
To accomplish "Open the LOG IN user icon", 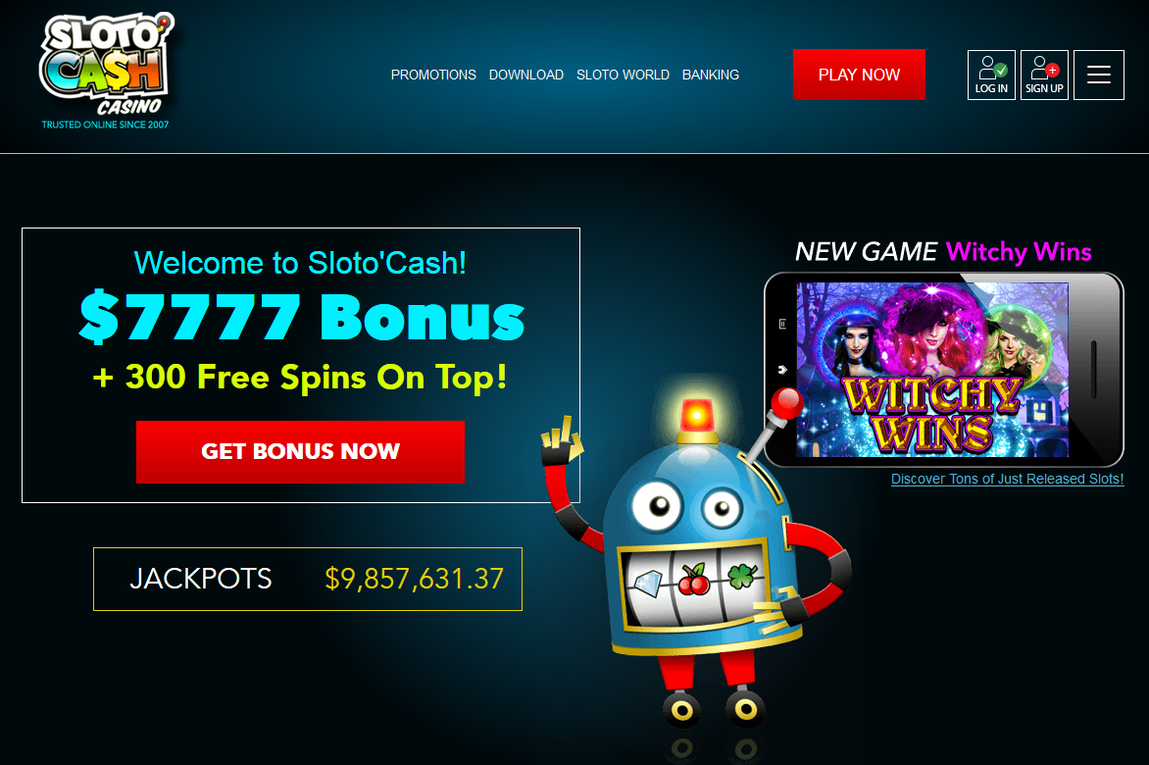I will (991, 75).
